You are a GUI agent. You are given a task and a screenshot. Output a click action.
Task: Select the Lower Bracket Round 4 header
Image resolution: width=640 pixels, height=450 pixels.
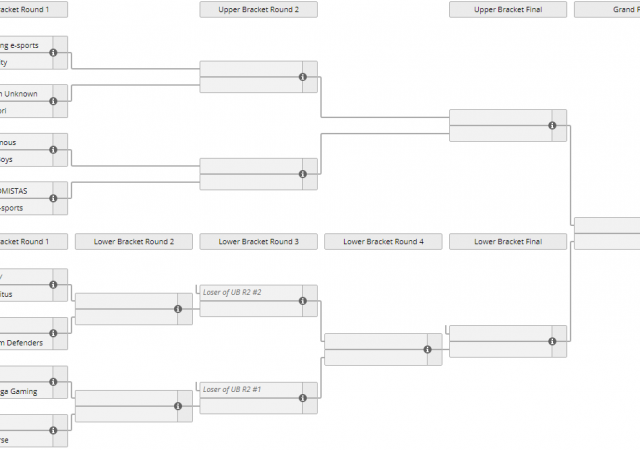tap(383, 241)
